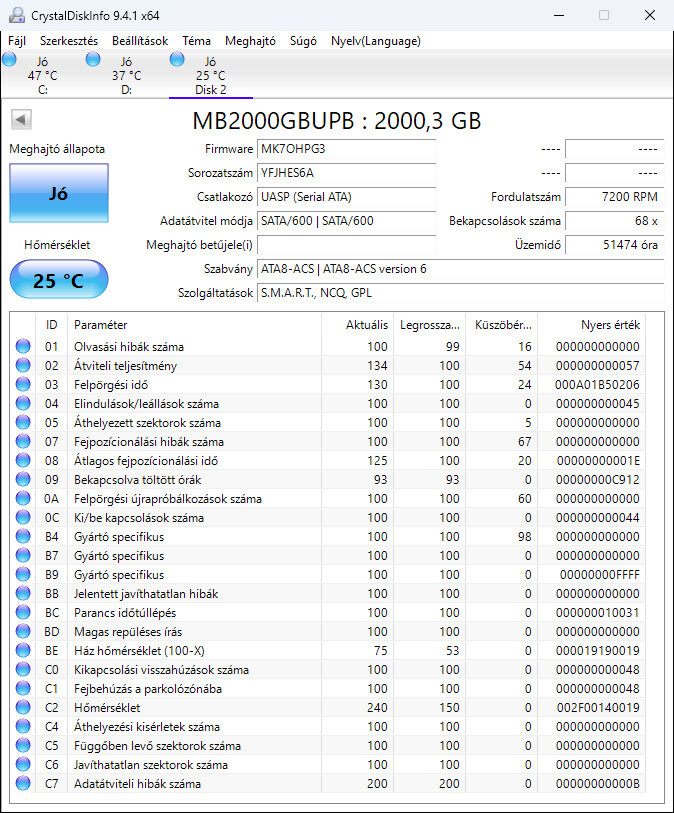Viewport: 674px width, 813px height.
Task: Click the 51474 óra power on hours field
Action: 614,245
